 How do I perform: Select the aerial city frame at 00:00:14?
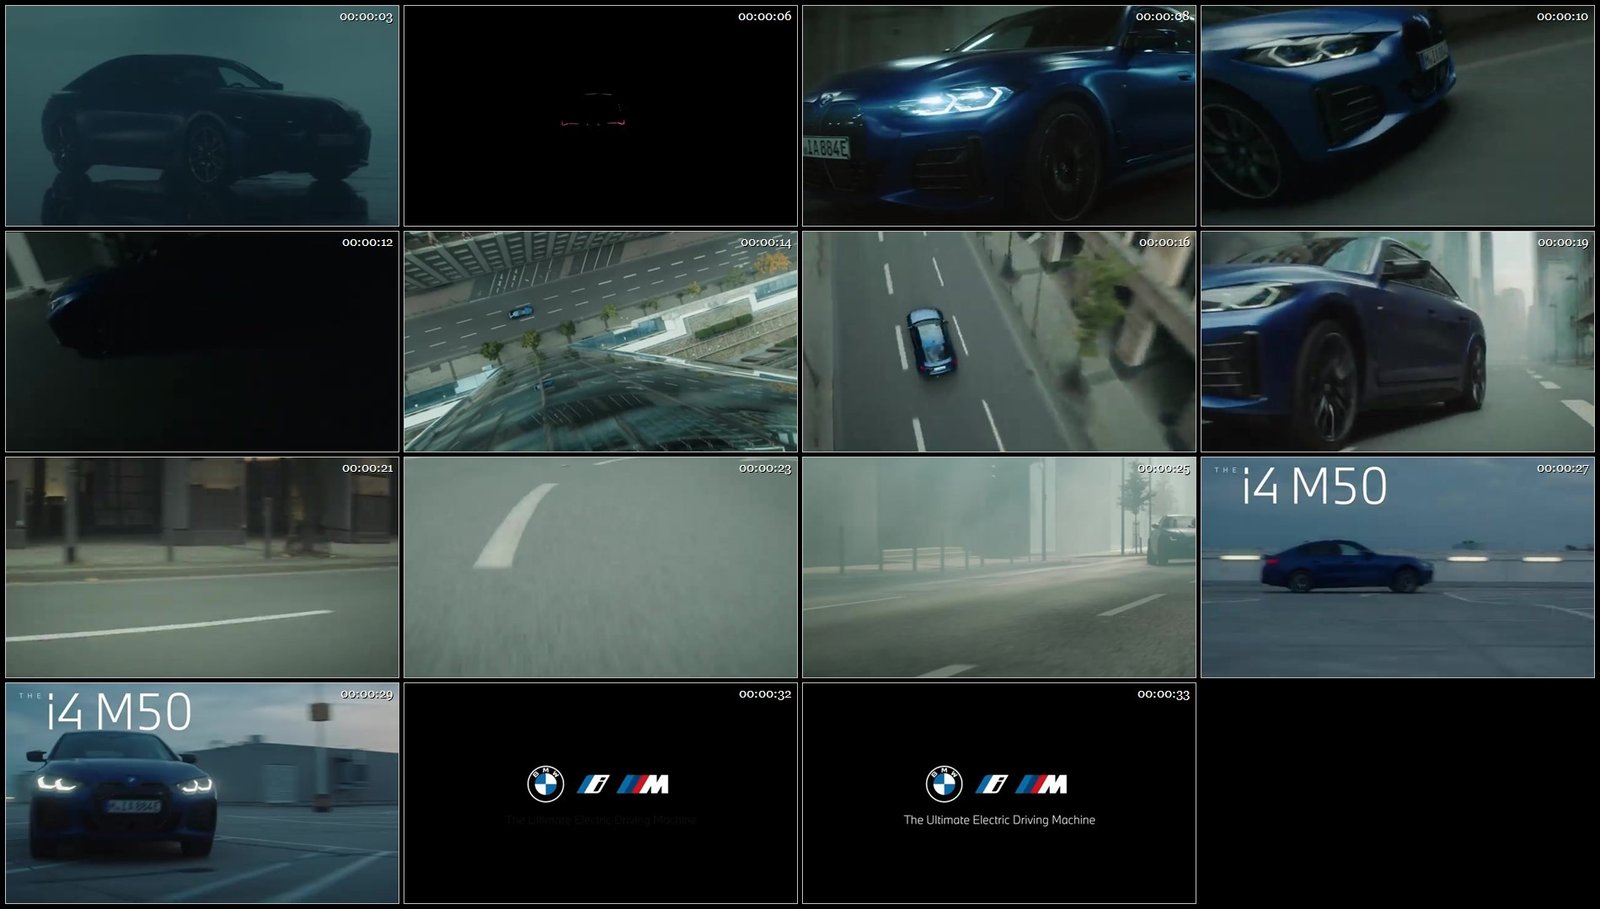click(x=600, y=342)
